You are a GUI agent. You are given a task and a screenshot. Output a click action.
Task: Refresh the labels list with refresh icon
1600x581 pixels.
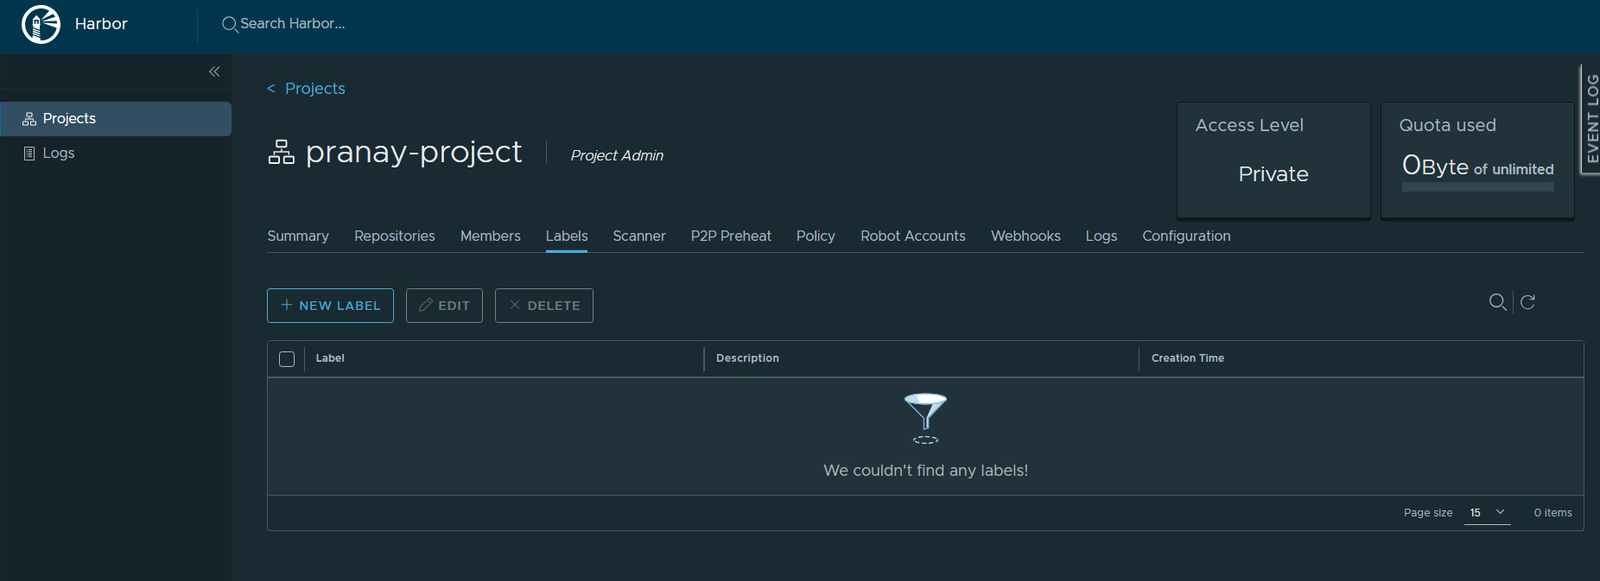pyautogui.click(x=1528, y=302)
